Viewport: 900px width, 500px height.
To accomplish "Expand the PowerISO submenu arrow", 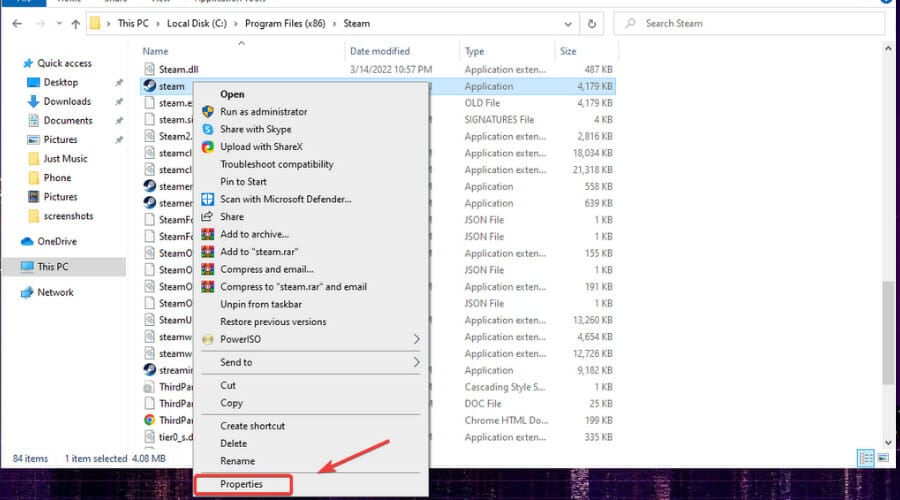I will pyautogui.click(x=416, y=339).
